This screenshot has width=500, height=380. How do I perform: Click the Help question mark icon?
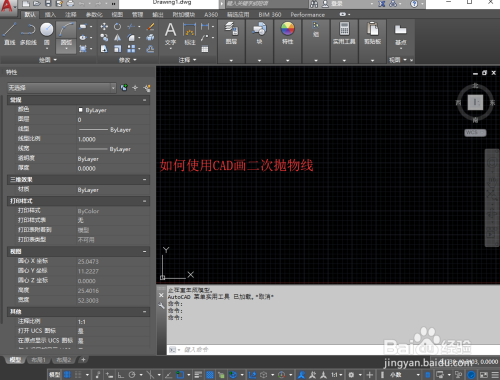point(414,4)
